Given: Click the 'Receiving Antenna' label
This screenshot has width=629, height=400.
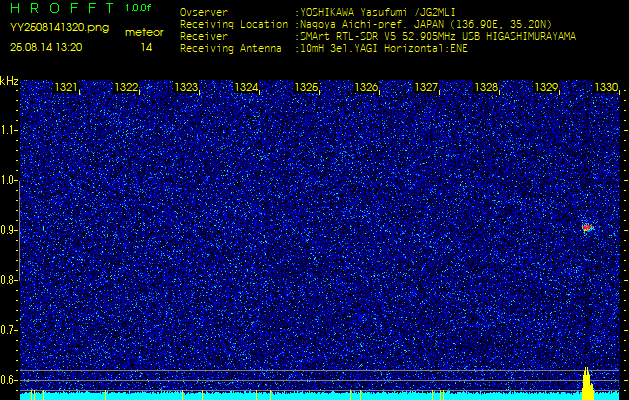Looking at the screenshot, I should pos(231,49).
